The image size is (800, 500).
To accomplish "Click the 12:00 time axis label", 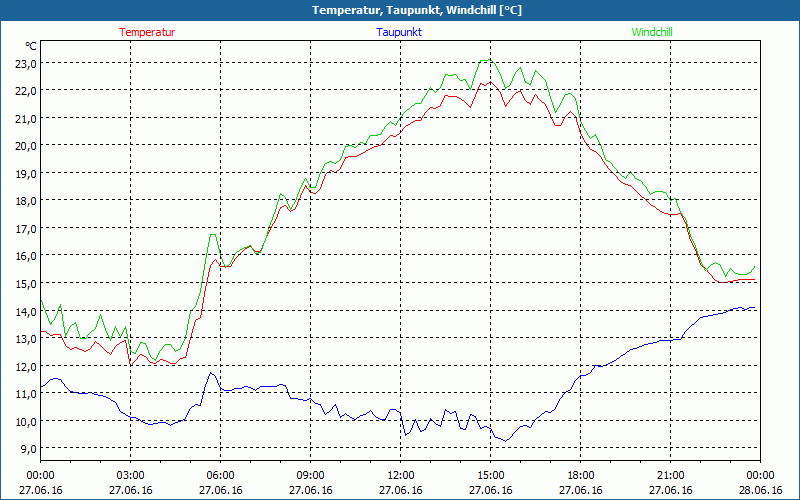I will point(401,476).
